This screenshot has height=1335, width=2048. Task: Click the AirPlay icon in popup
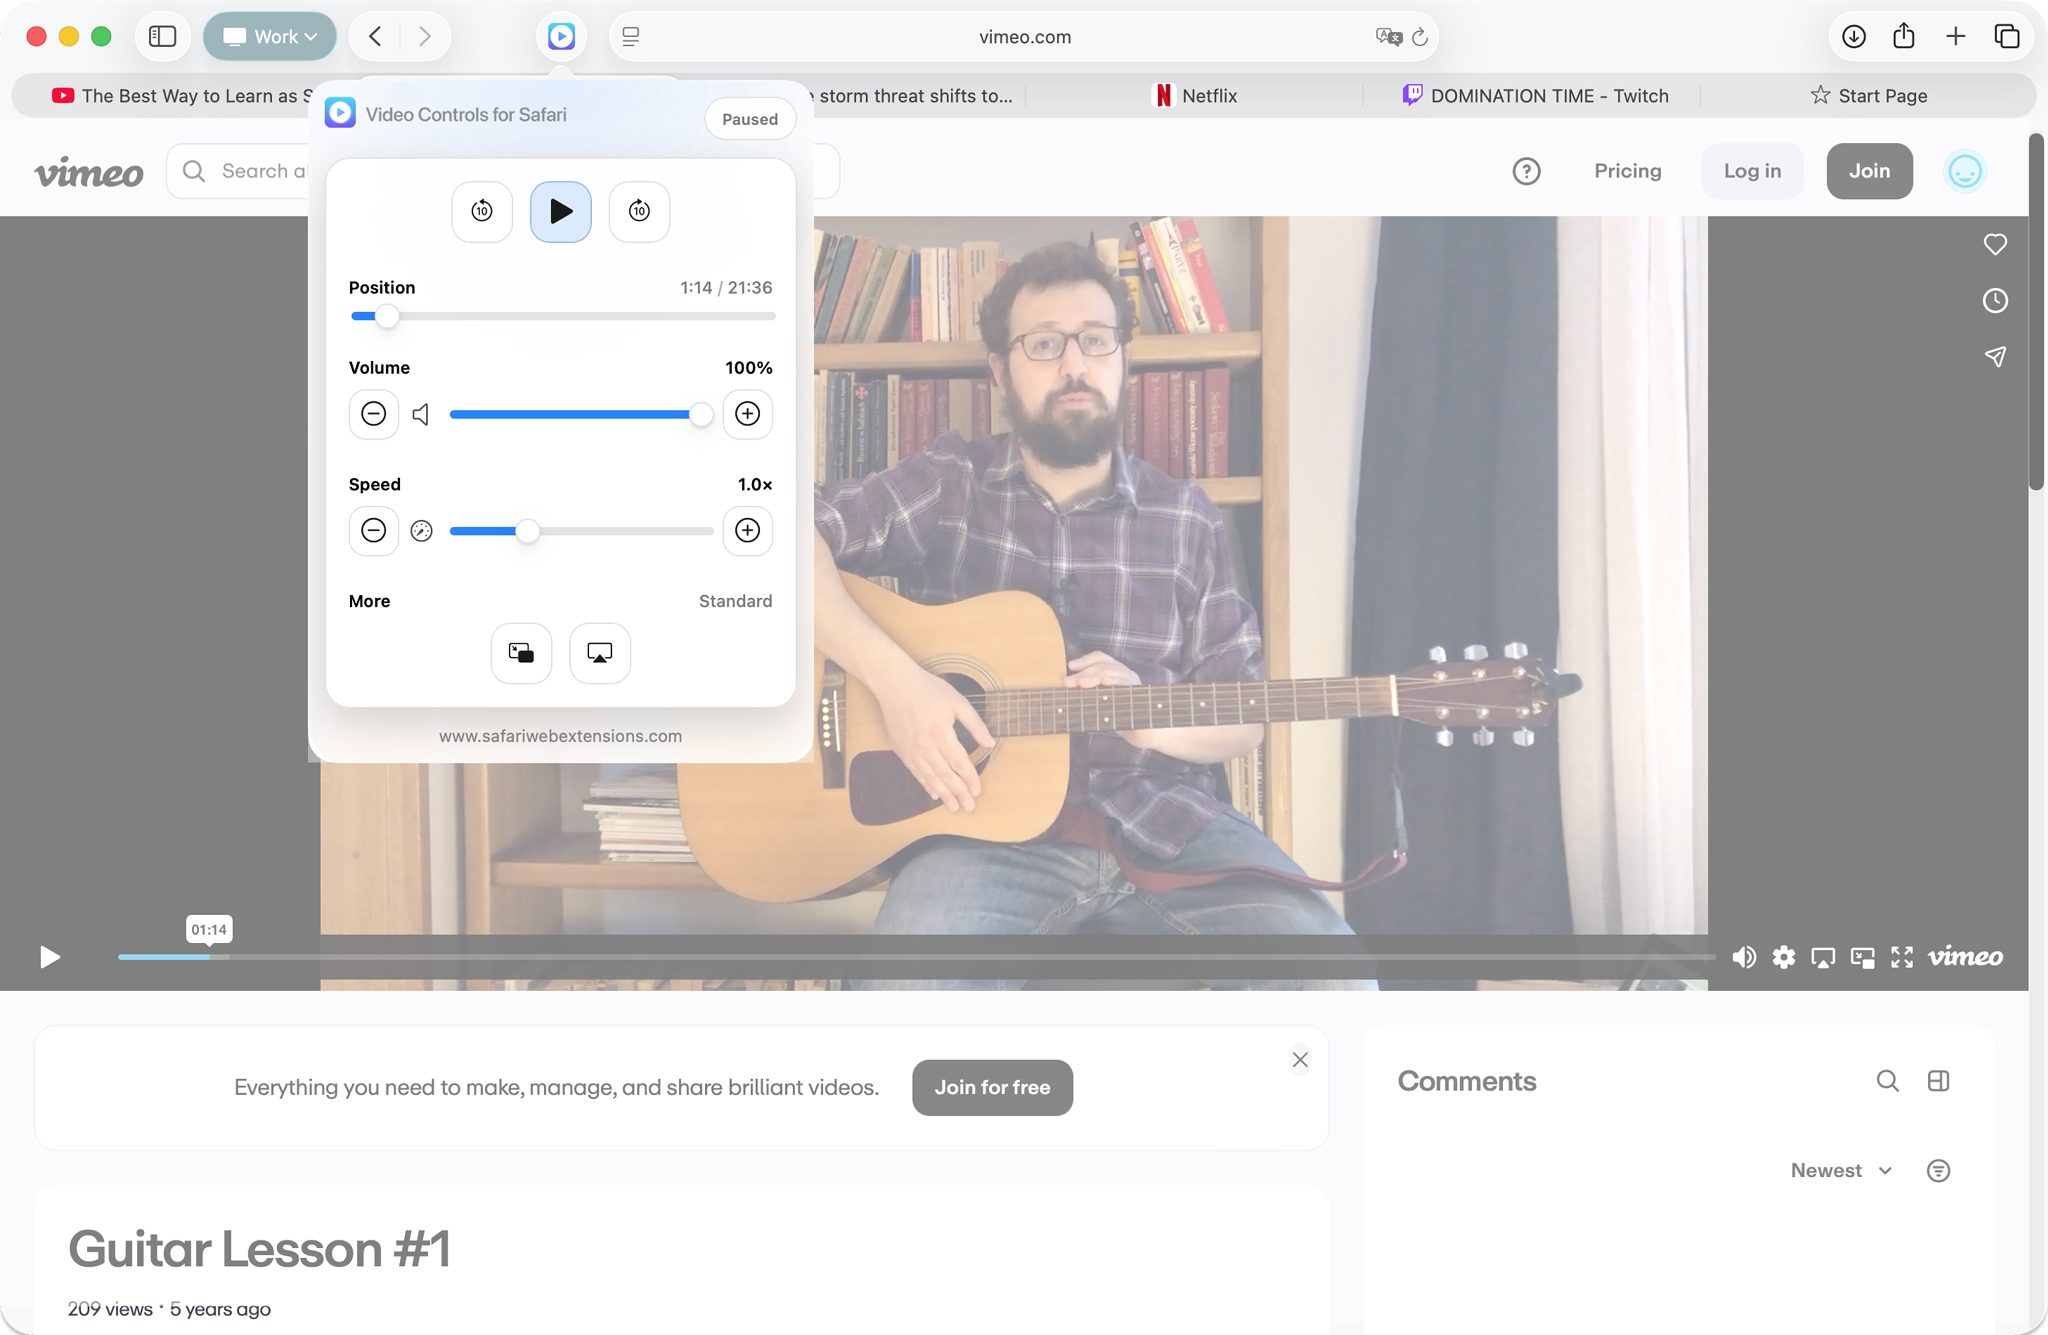[600, 653]
